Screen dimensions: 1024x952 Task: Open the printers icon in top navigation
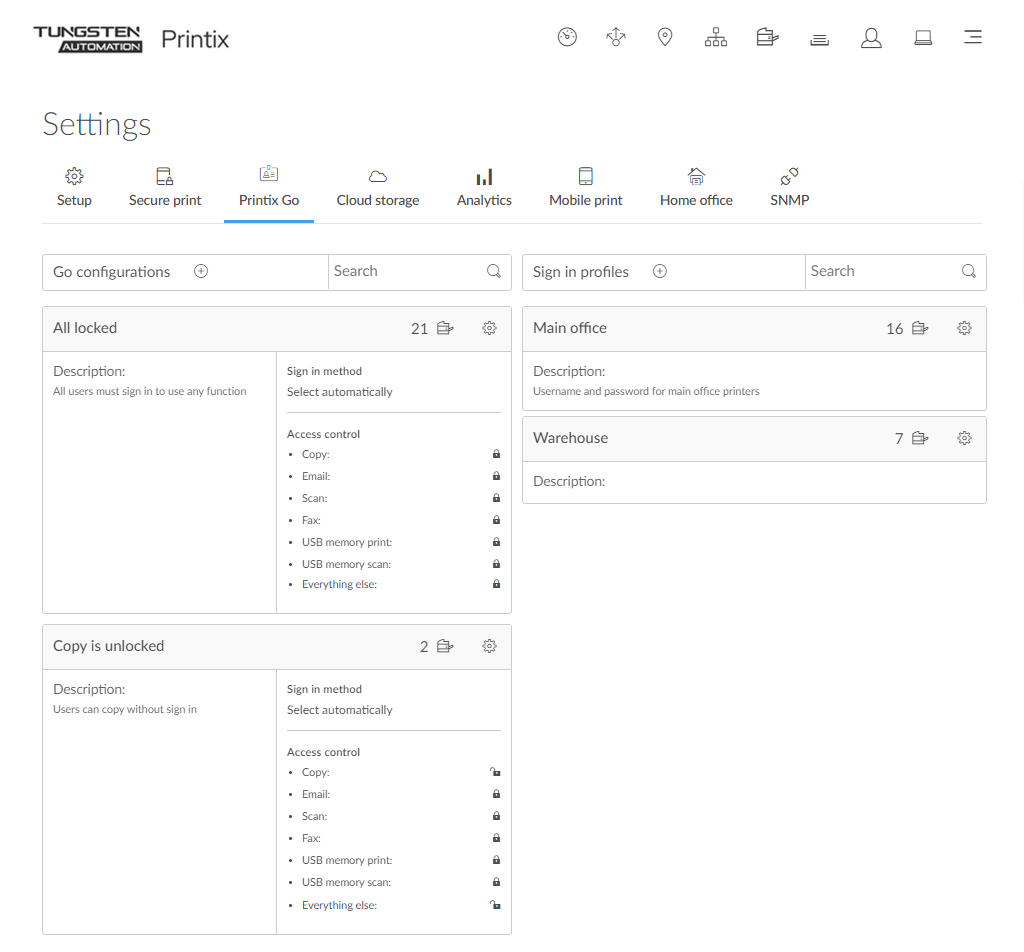tap(767, 38)
